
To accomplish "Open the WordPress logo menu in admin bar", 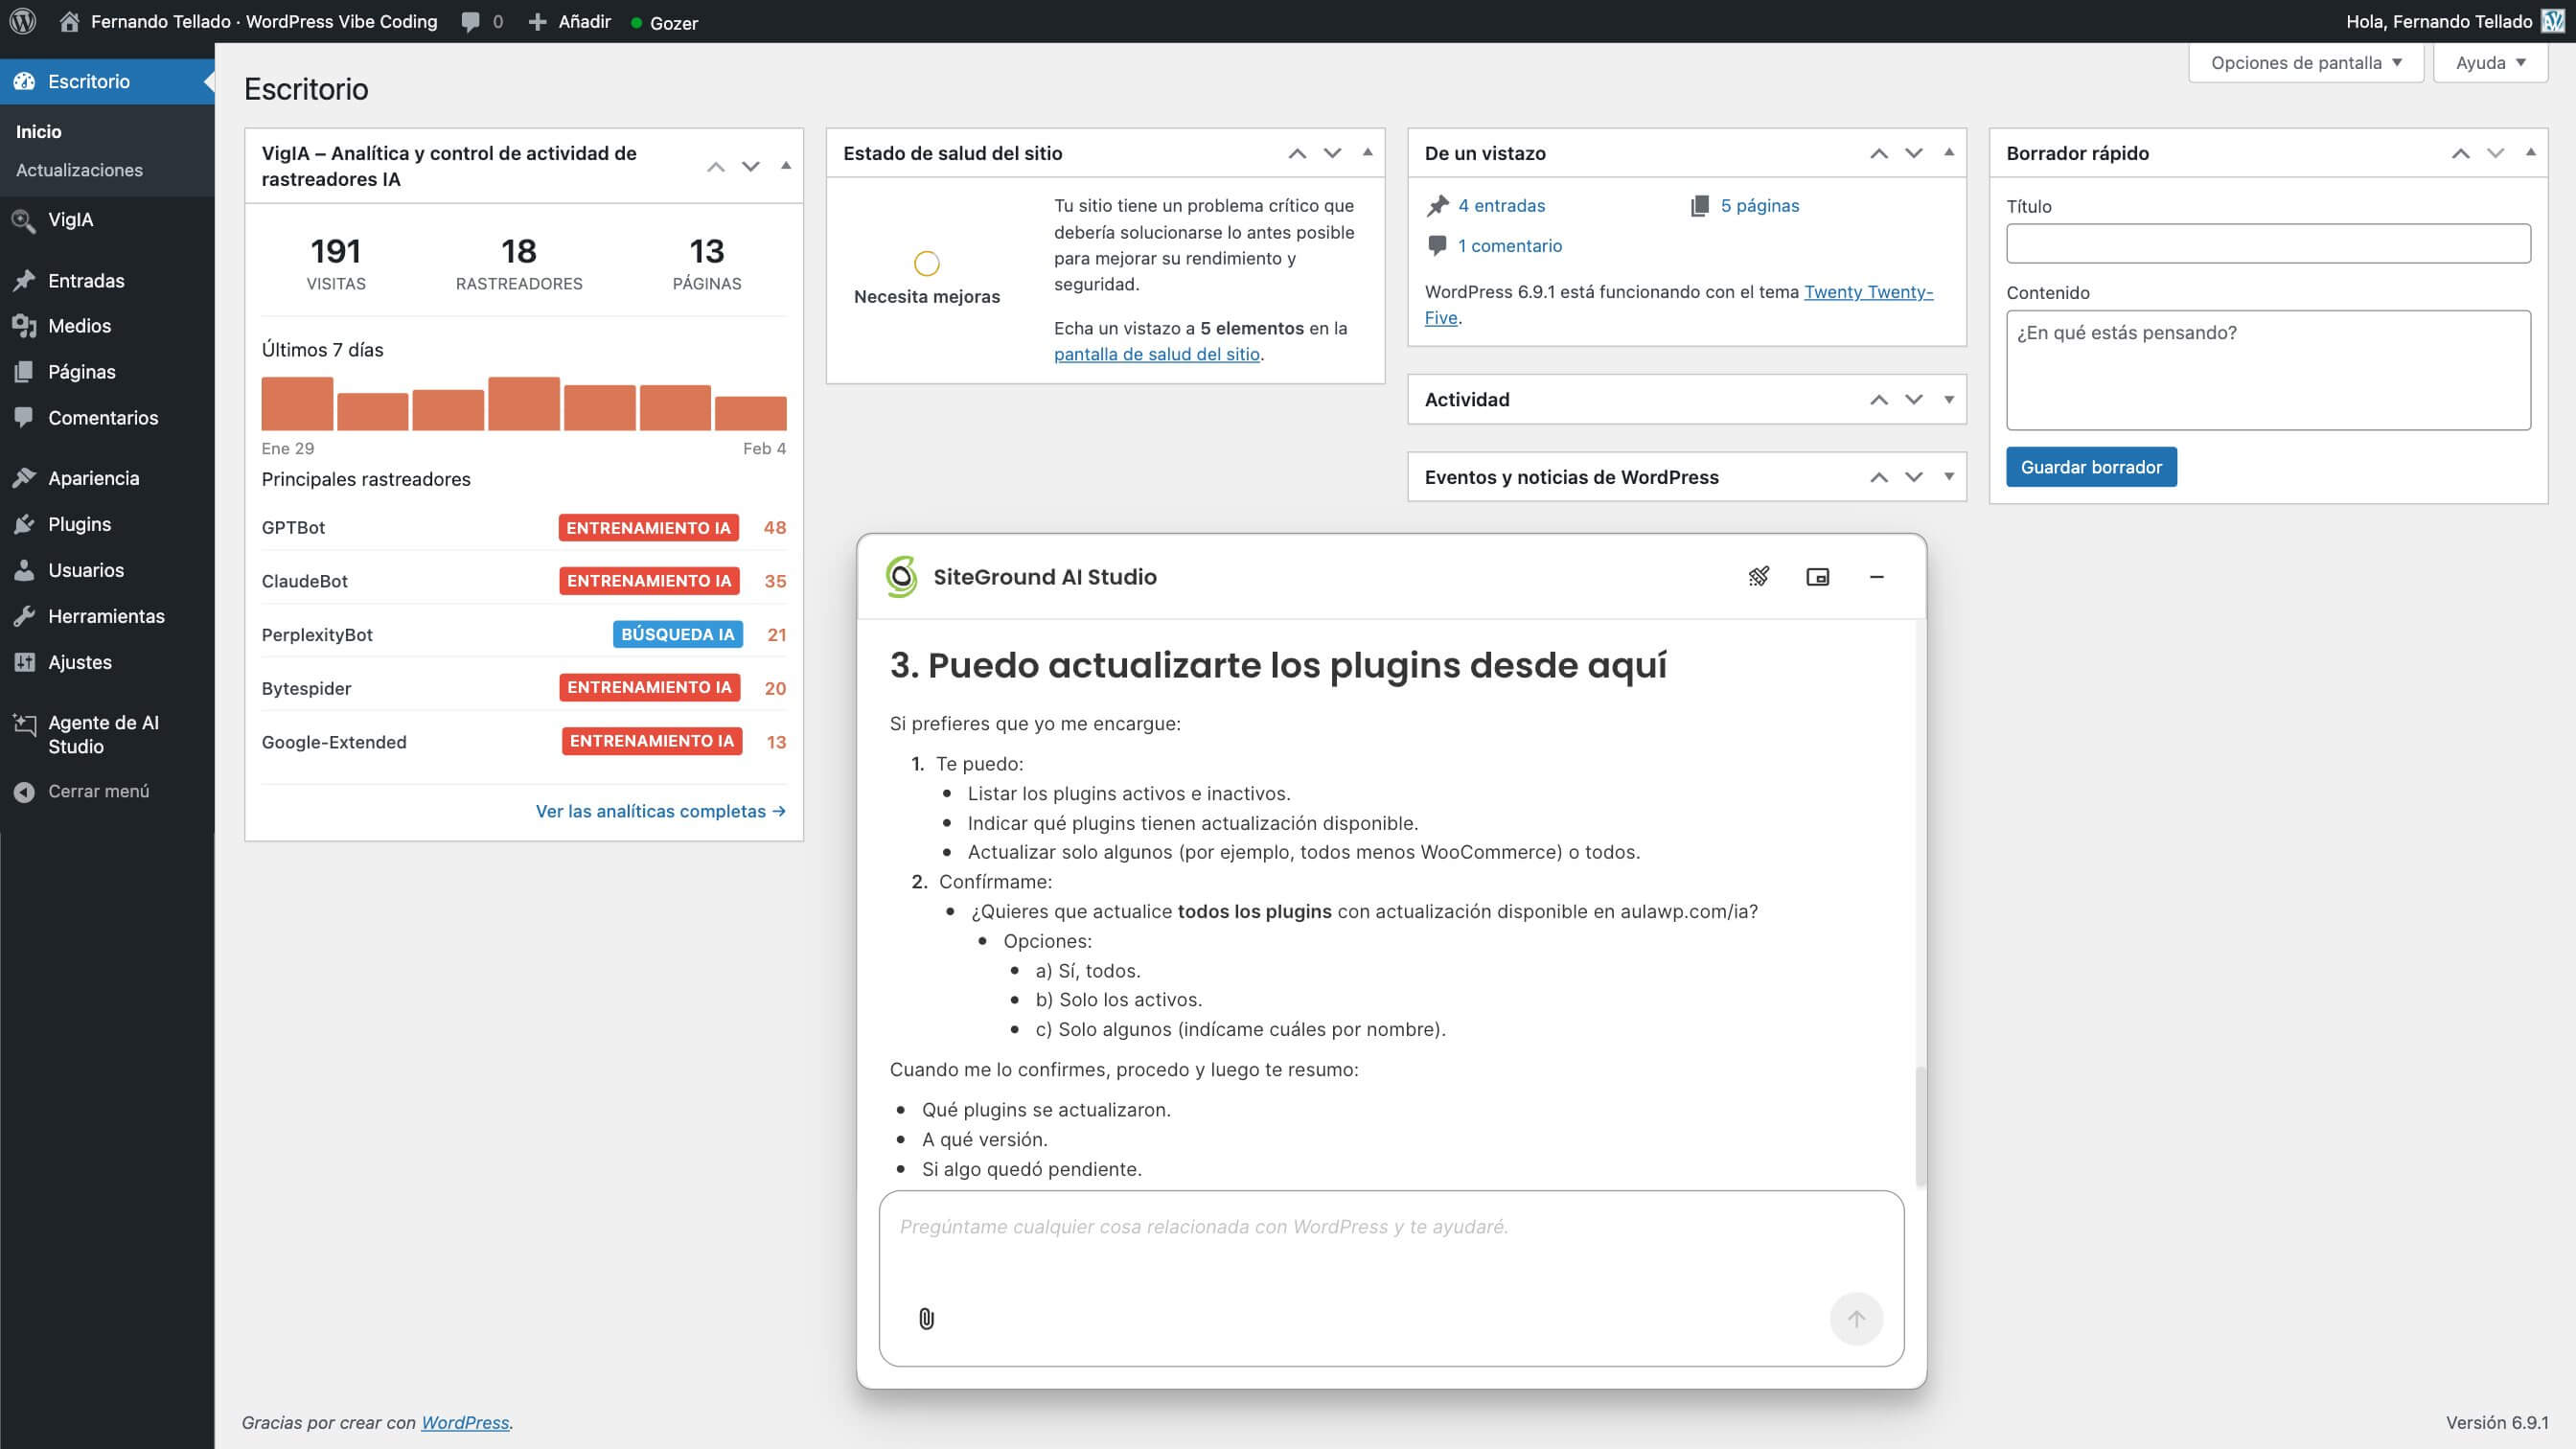I will click(x=22, y=21).
